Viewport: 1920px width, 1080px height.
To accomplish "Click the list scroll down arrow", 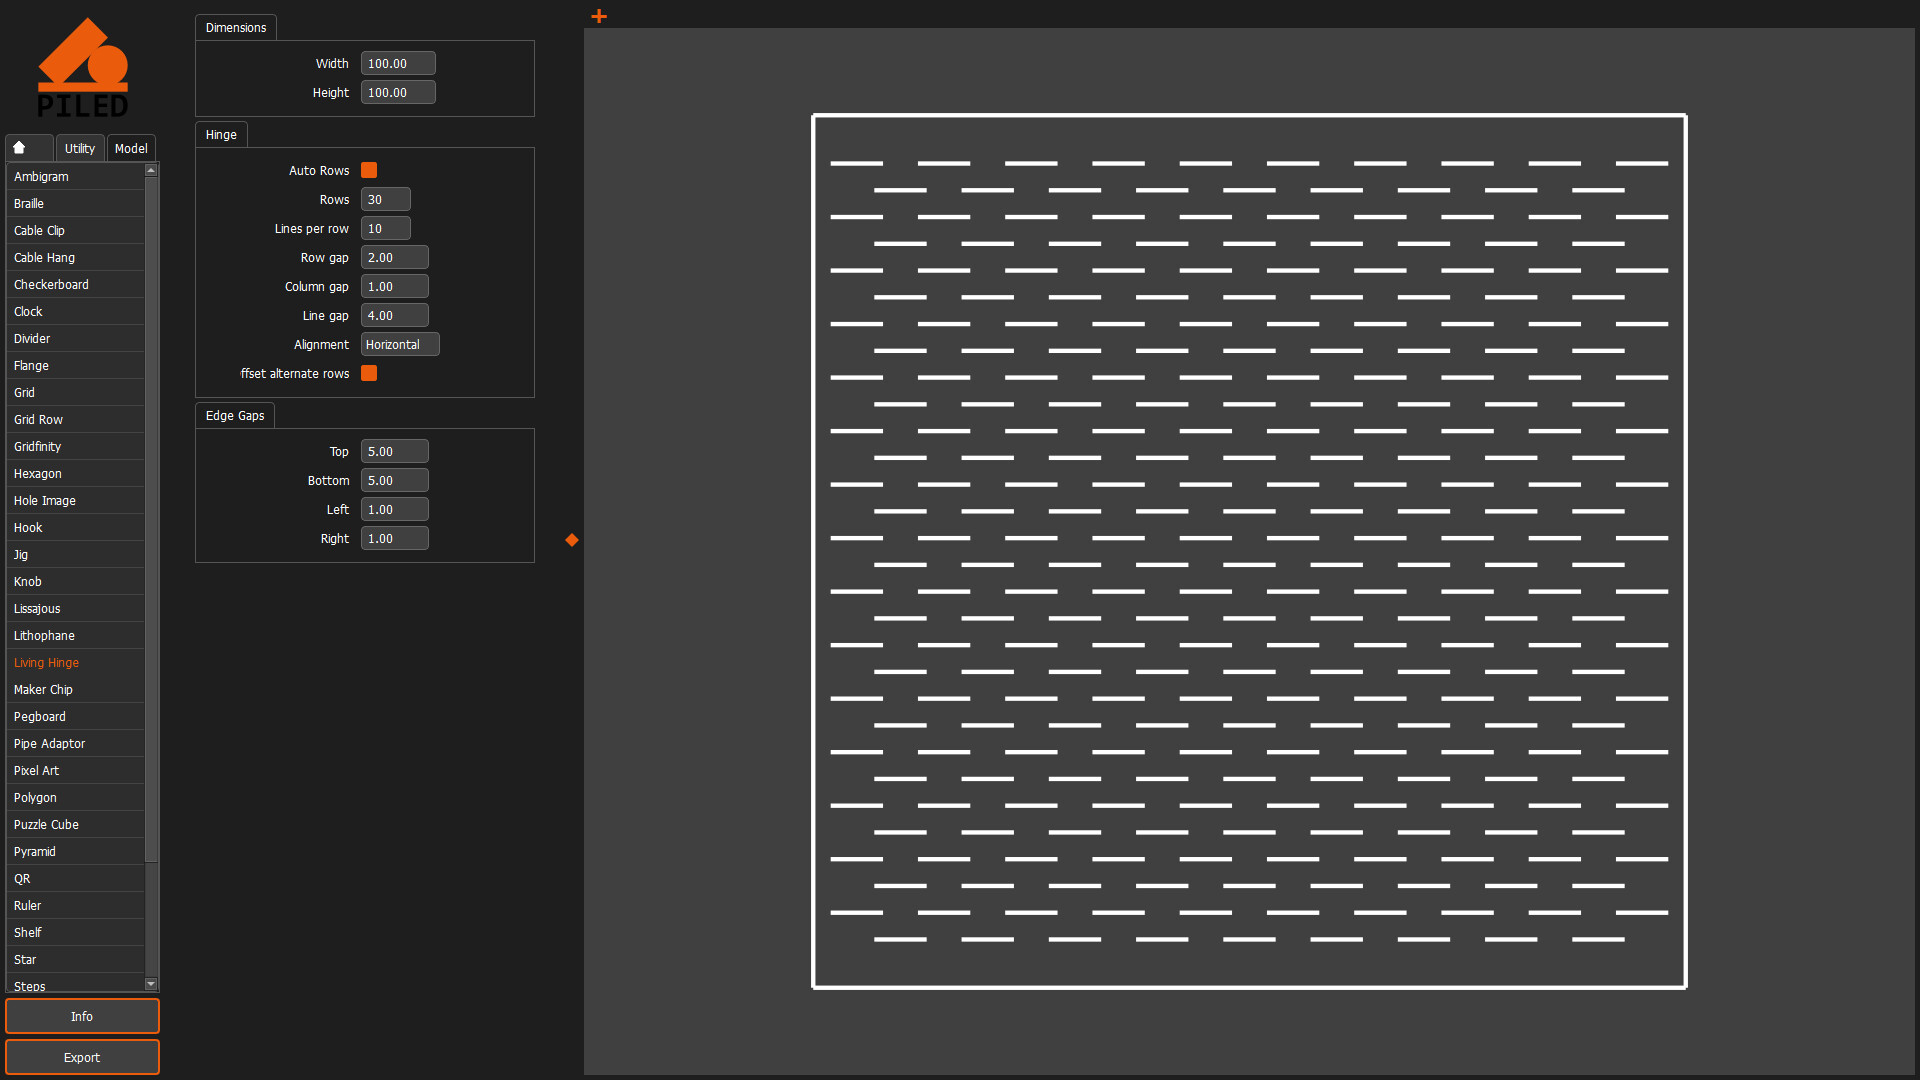I will point(151,984).
